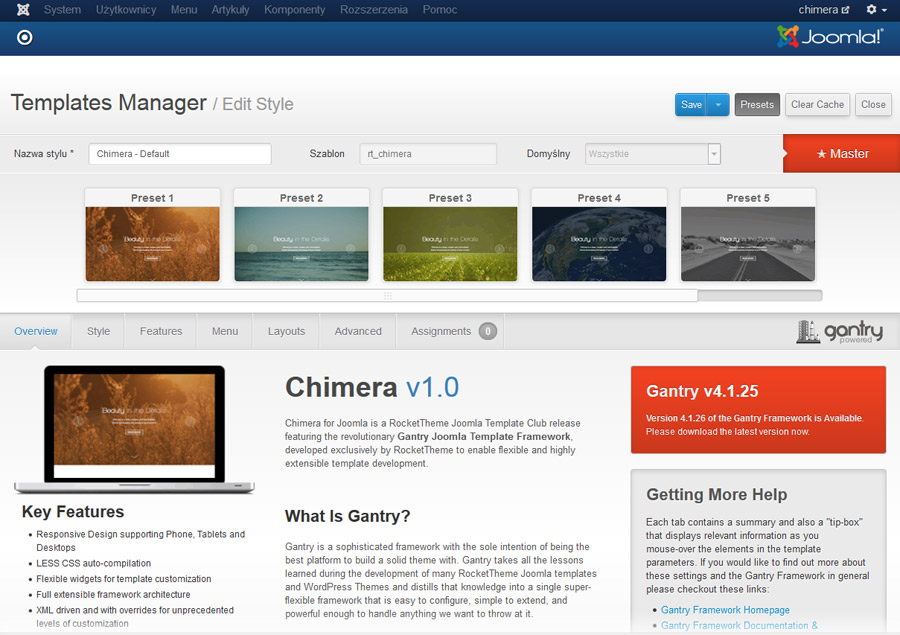Open the Menu menu in the top bar
This screenshot has width=900, height=635.
click(184, 10)
